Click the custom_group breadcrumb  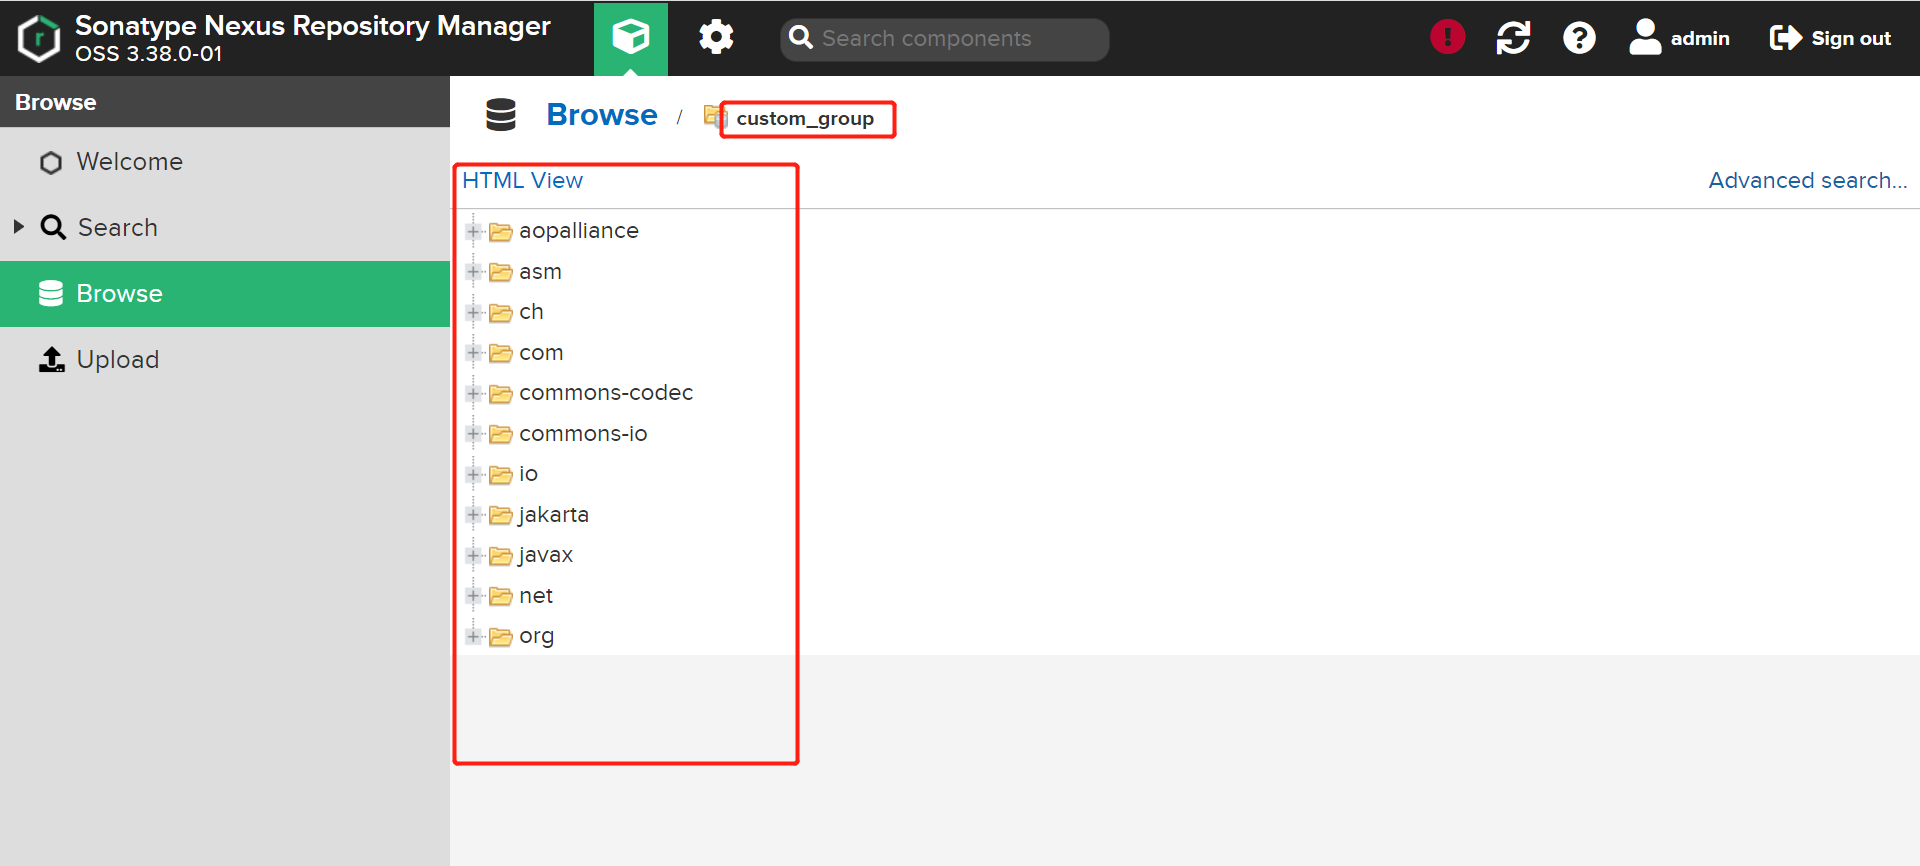tap(805, 119)
